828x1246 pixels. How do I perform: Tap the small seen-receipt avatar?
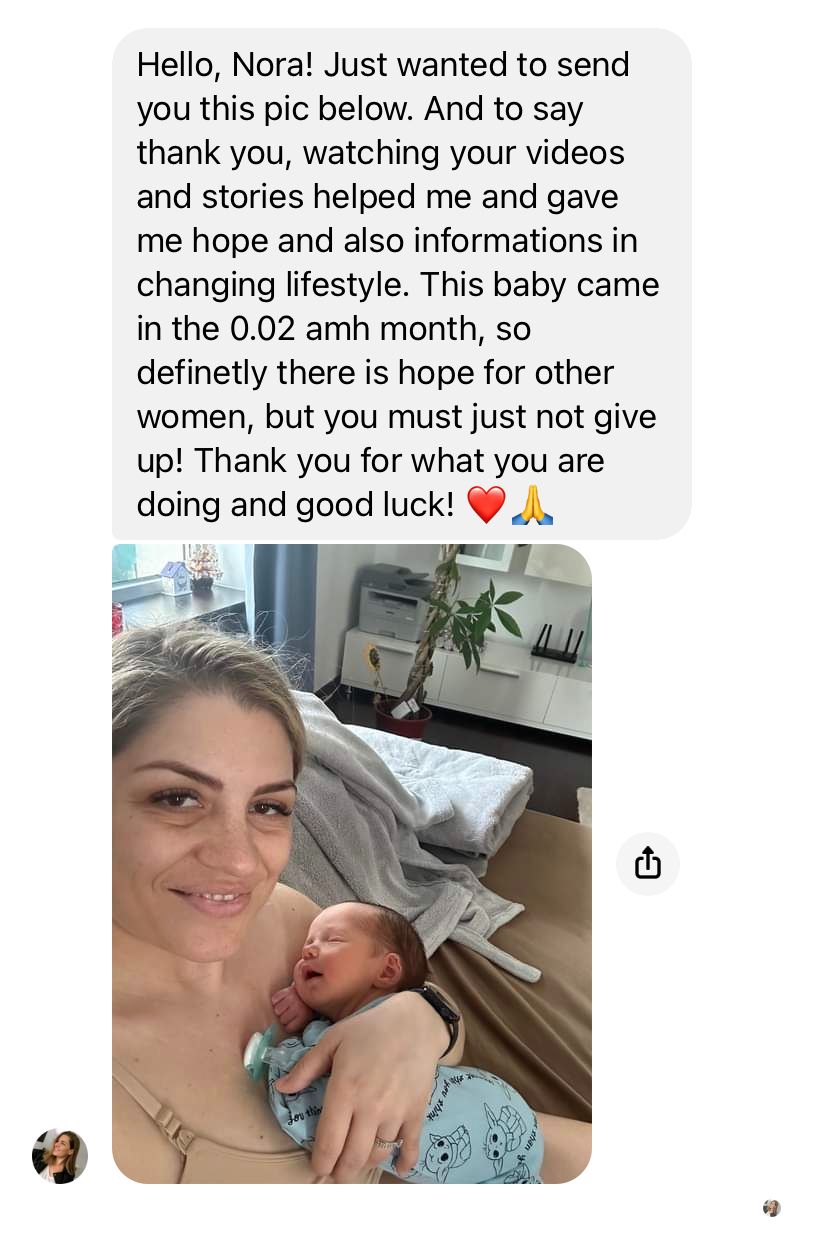click(x=771, y=1208)
